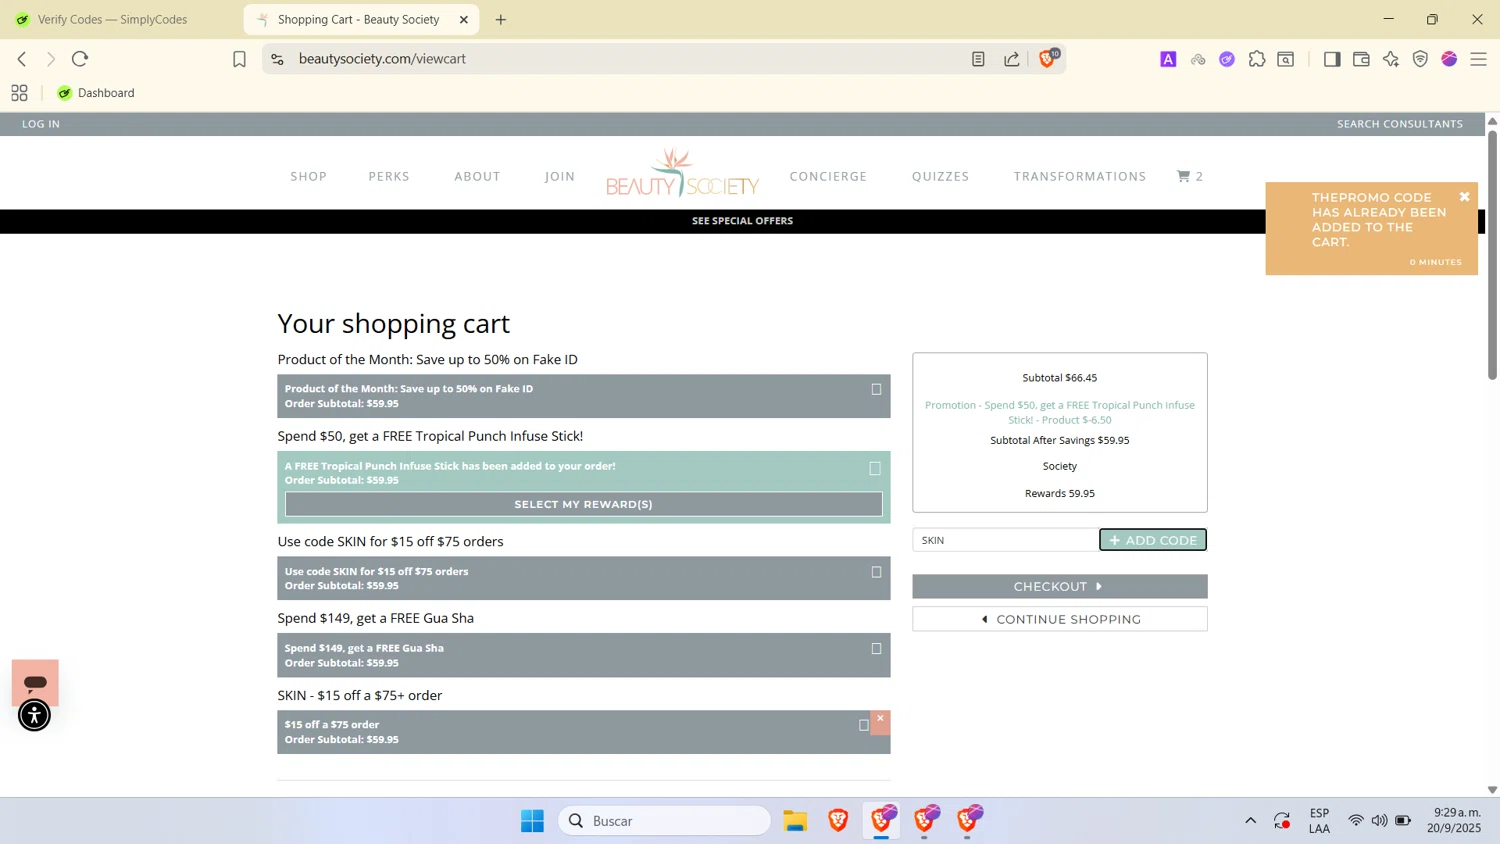Toggle checkbox for FREE Tropical Punch Infuse Stick

[875, 468]
